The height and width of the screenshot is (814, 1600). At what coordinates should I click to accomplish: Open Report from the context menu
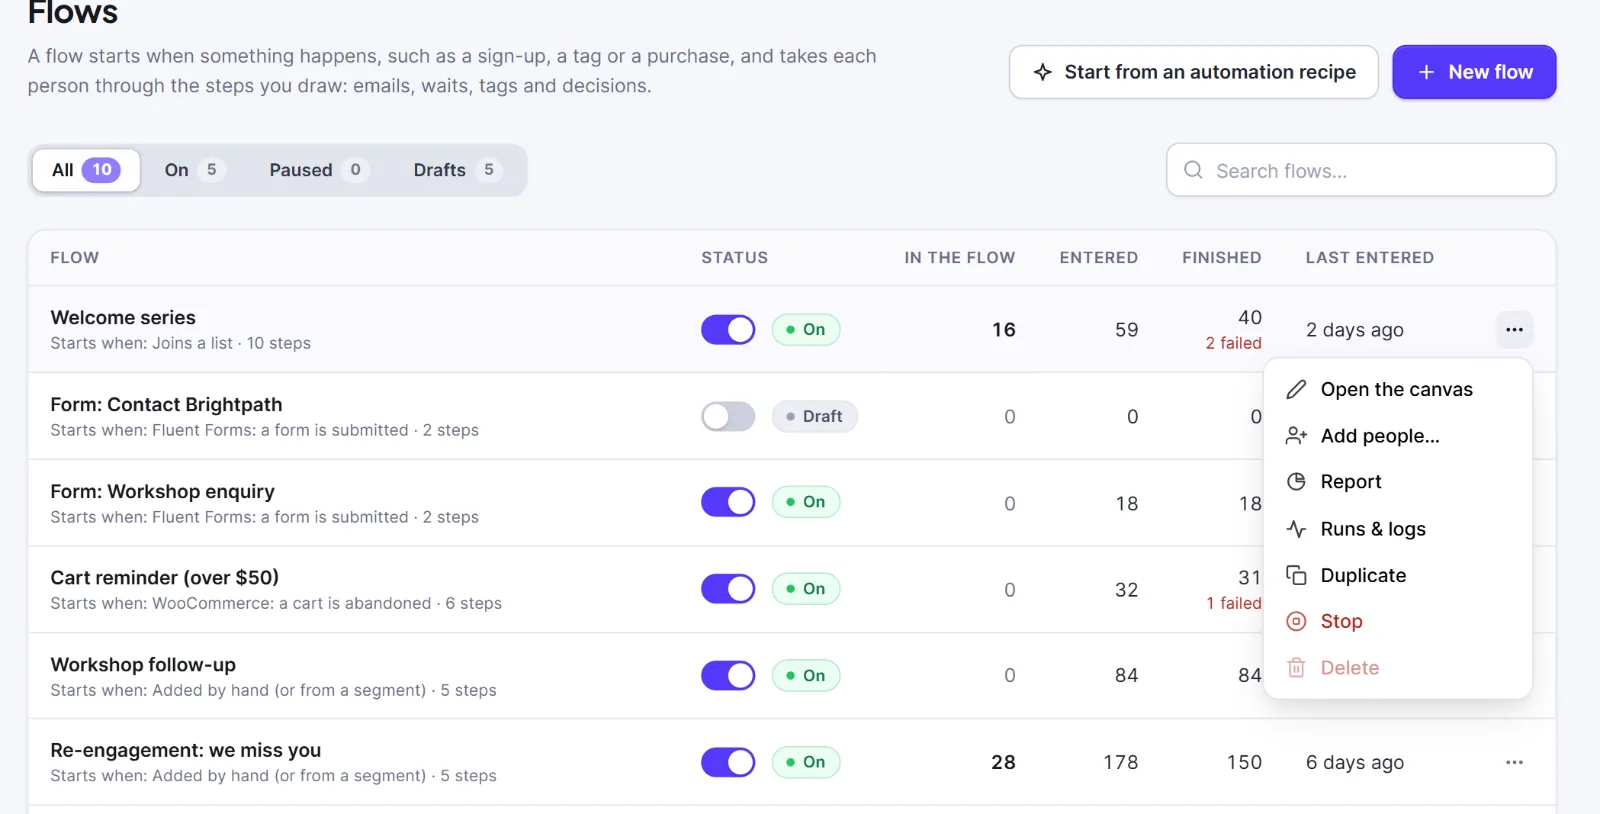click(x=1397, y=482)
